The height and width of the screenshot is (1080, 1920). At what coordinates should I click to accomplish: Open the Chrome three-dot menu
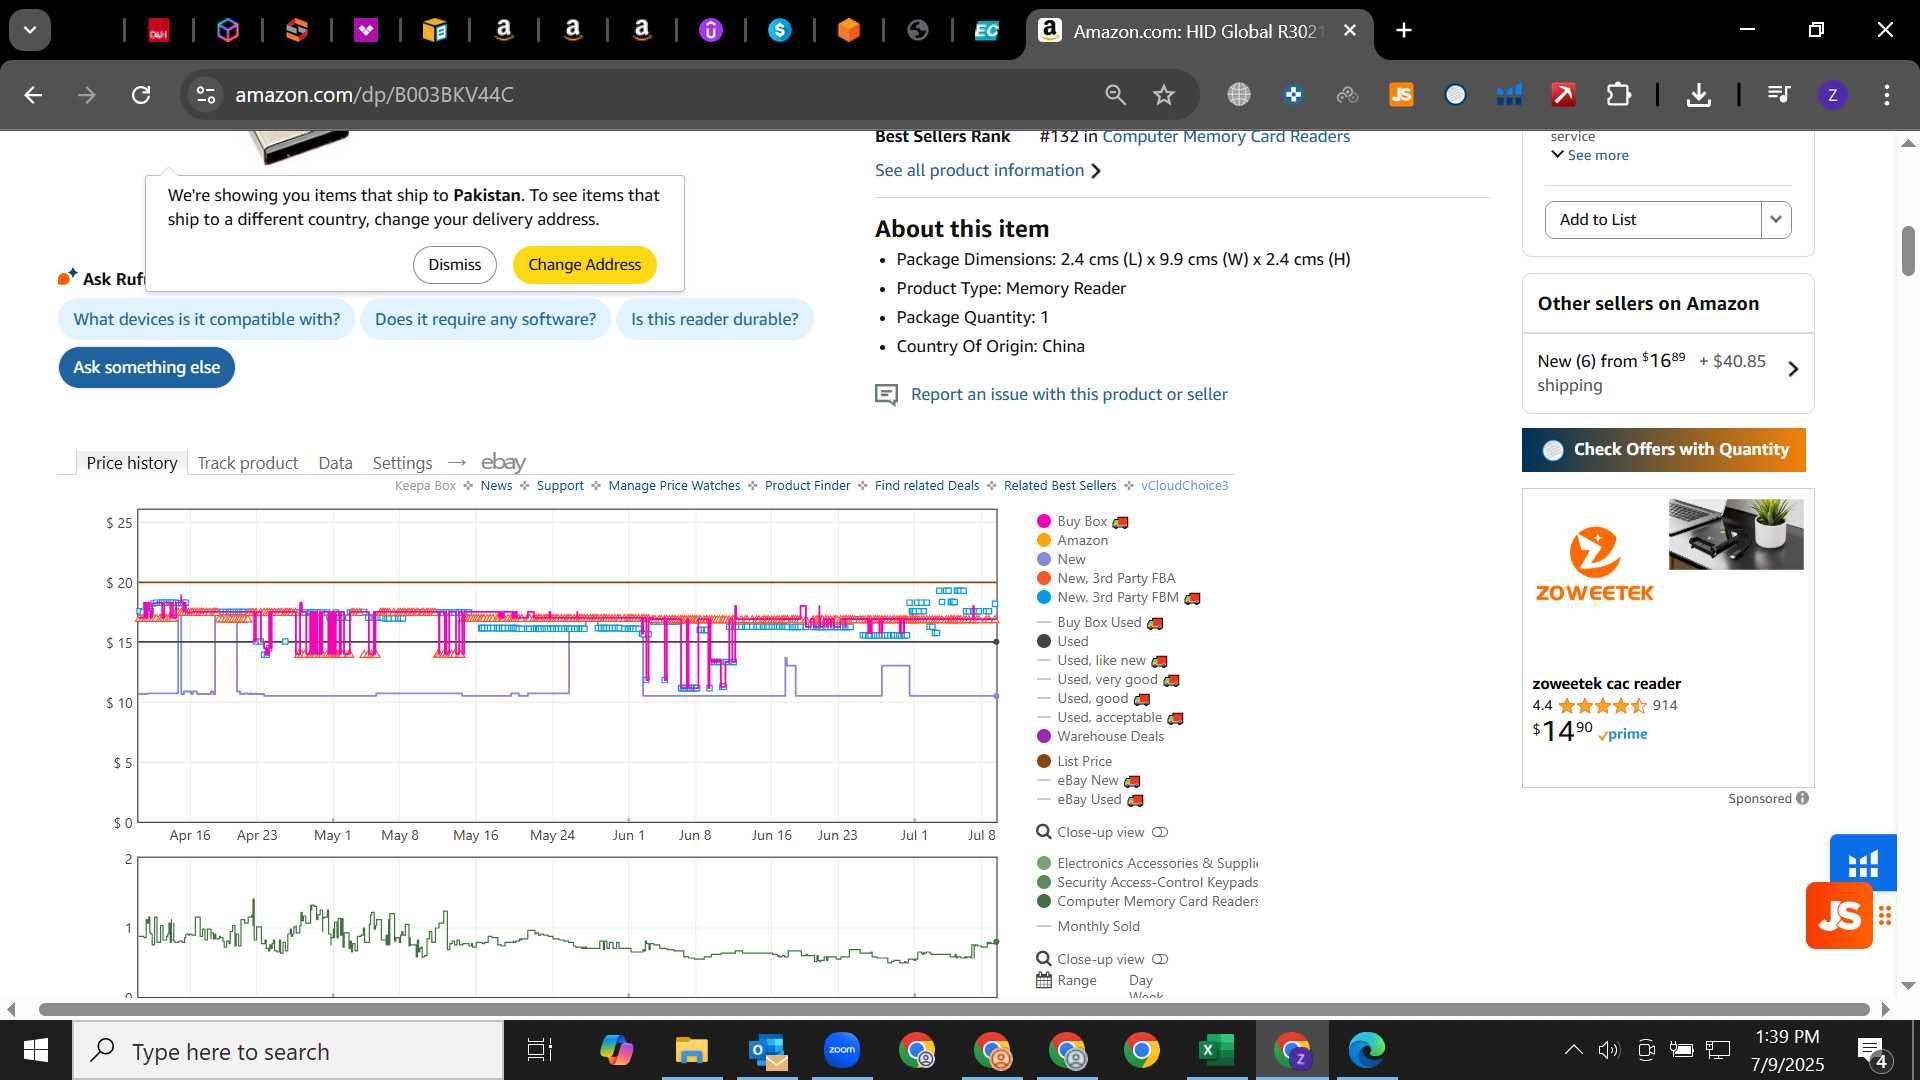(1886, 95)
